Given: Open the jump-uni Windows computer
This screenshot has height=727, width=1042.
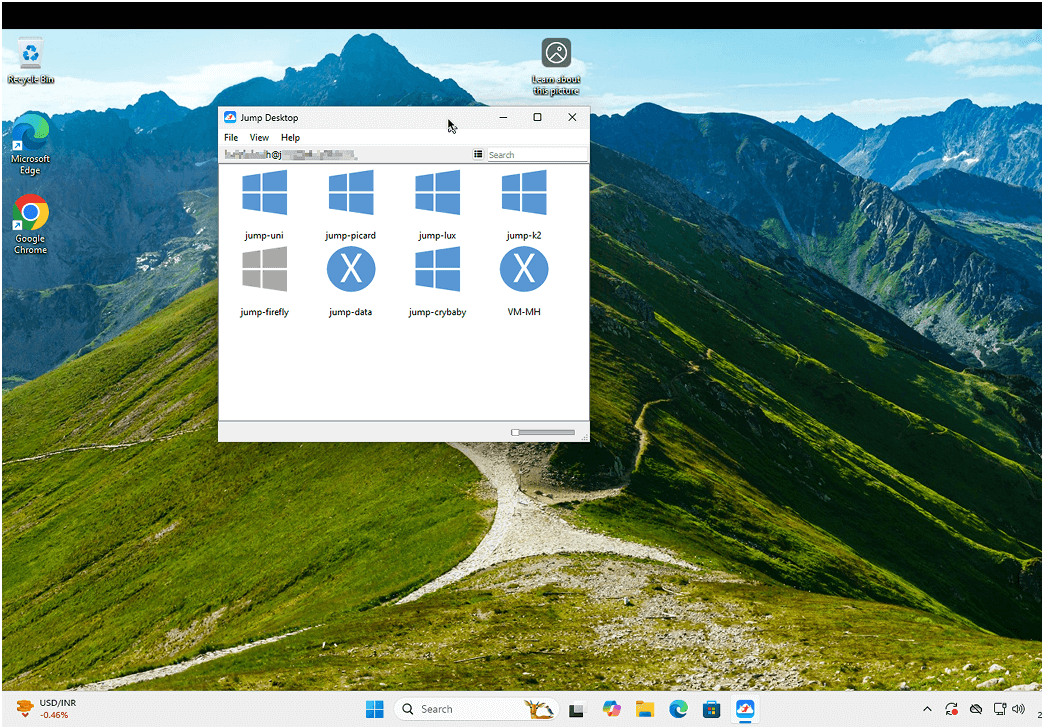Looking at the screenshot, I should click(264, 193).
